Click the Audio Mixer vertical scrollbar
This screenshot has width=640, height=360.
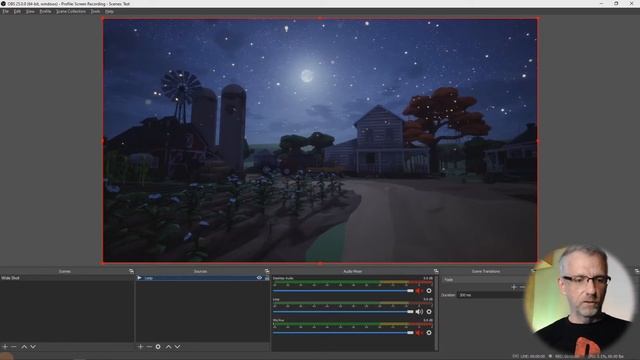coord(436,313)
